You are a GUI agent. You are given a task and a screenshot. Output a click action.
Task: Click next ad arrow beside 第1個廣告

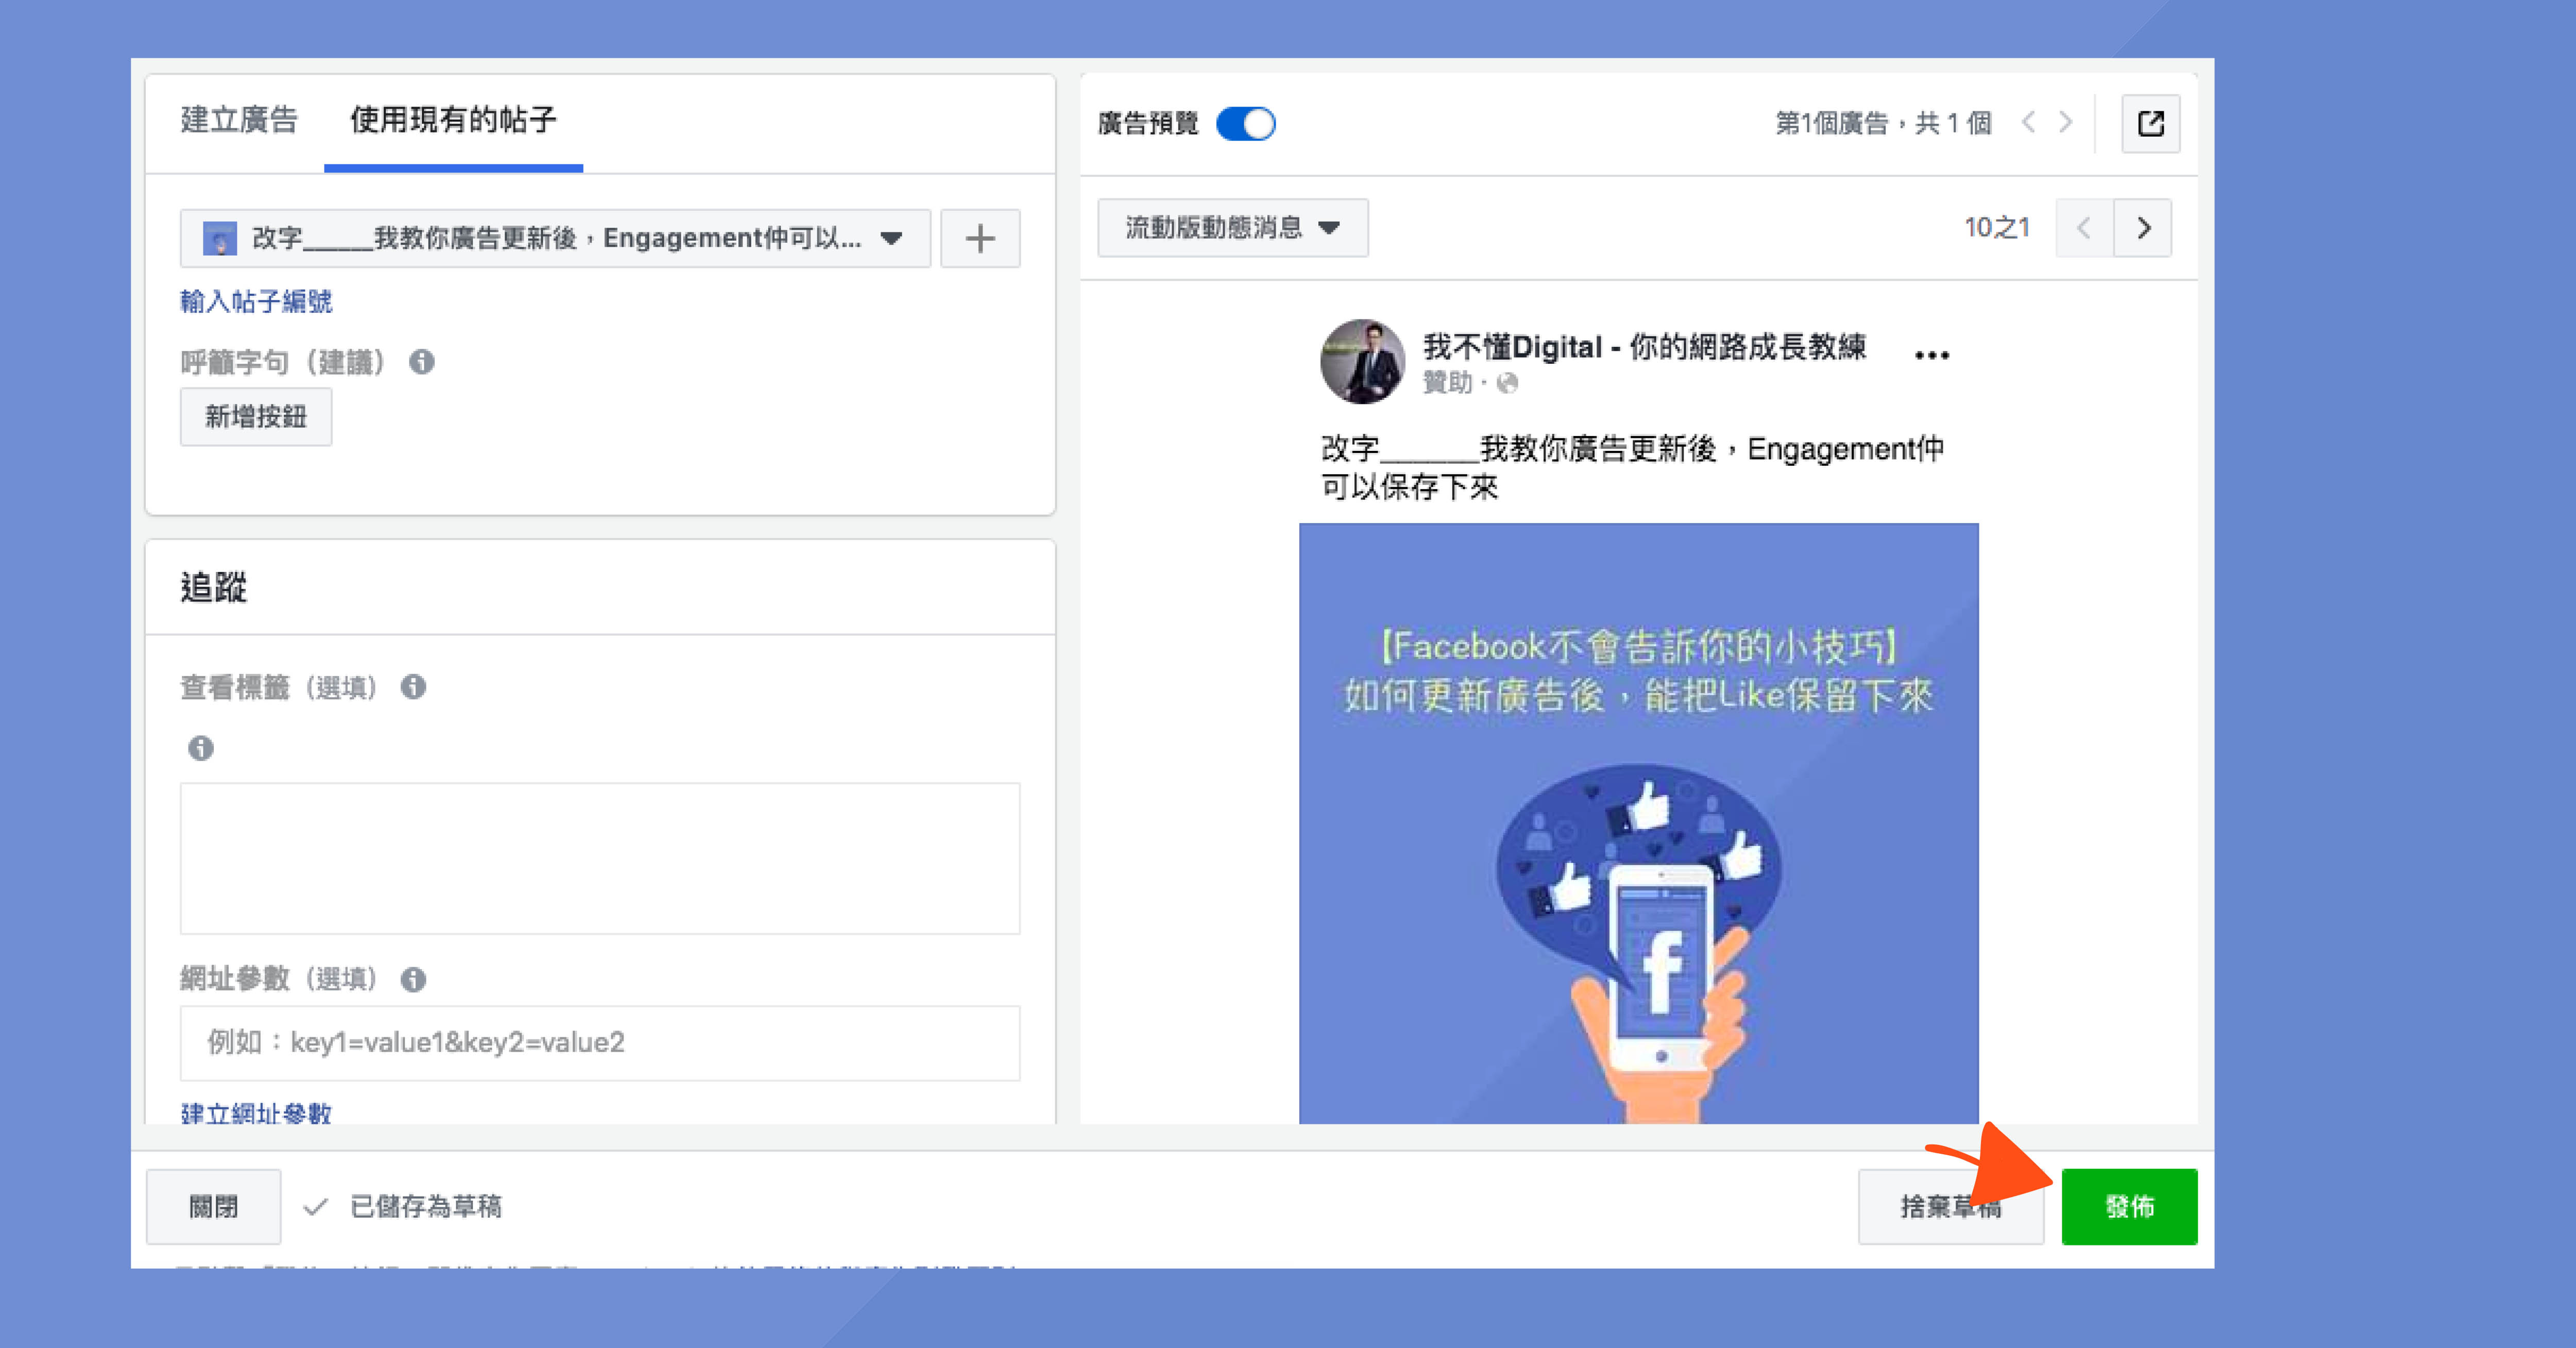[2065, 122]
